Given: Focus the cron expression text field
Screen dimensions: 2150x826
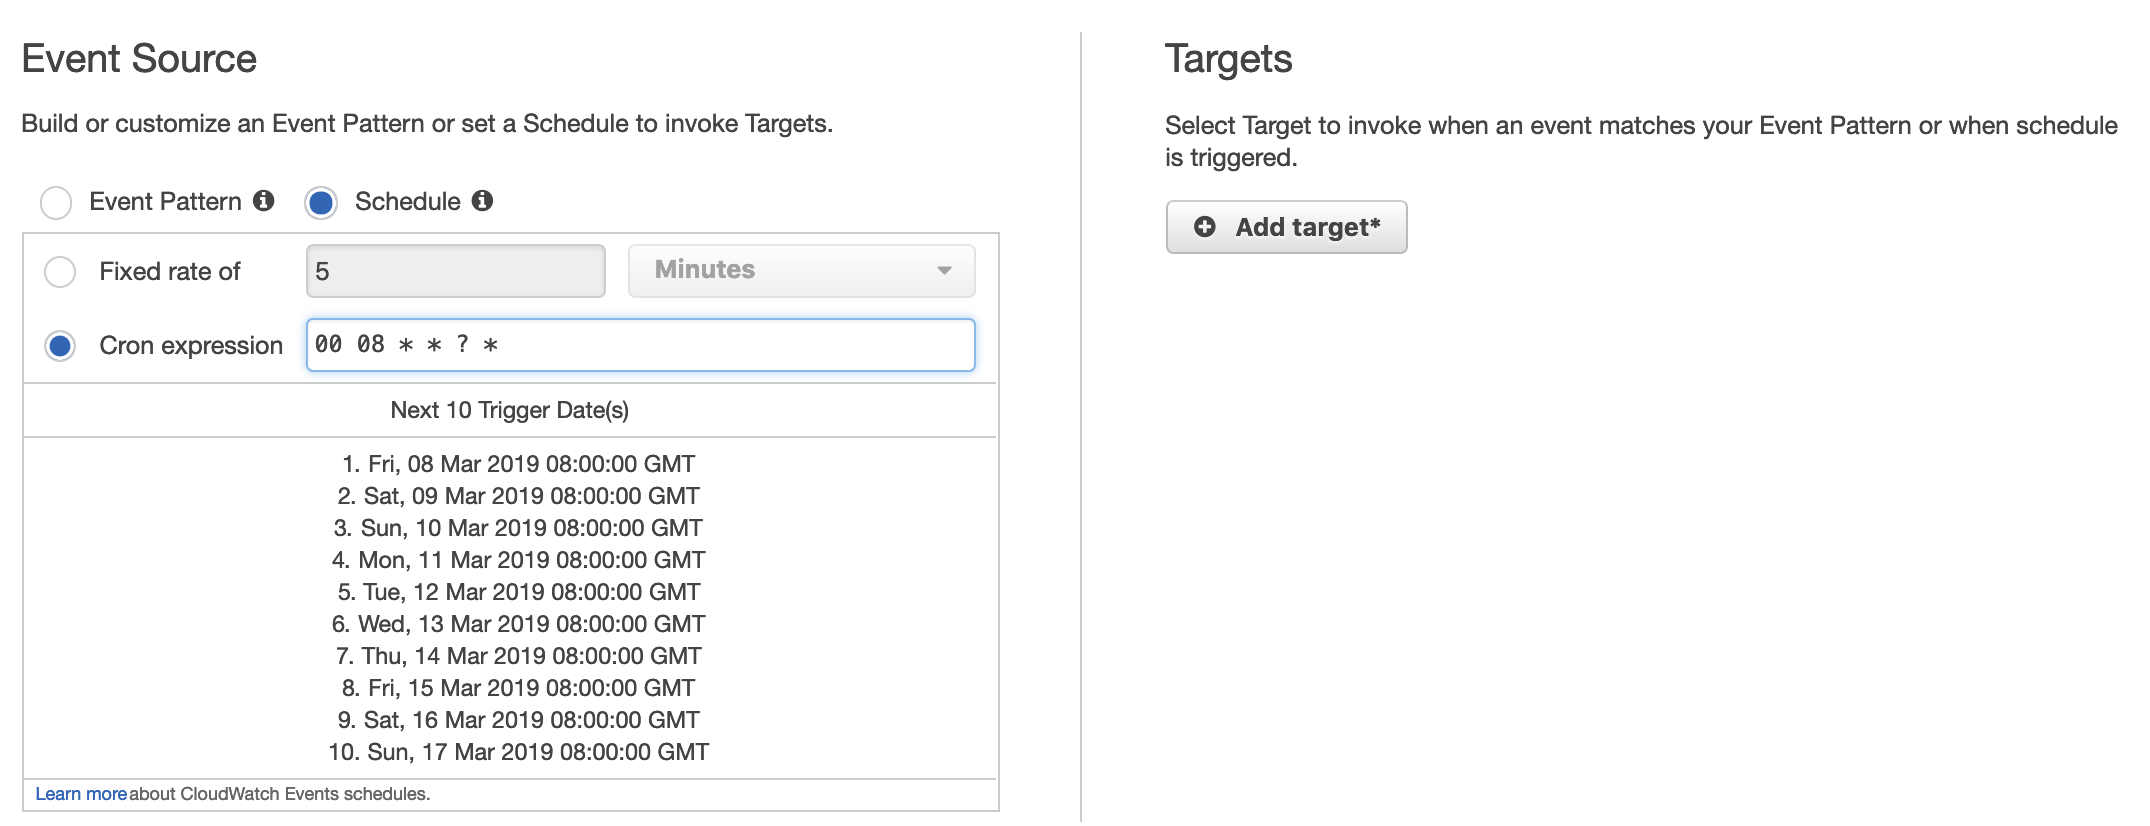Looking at the screenshot, I should tap(640, 345).
